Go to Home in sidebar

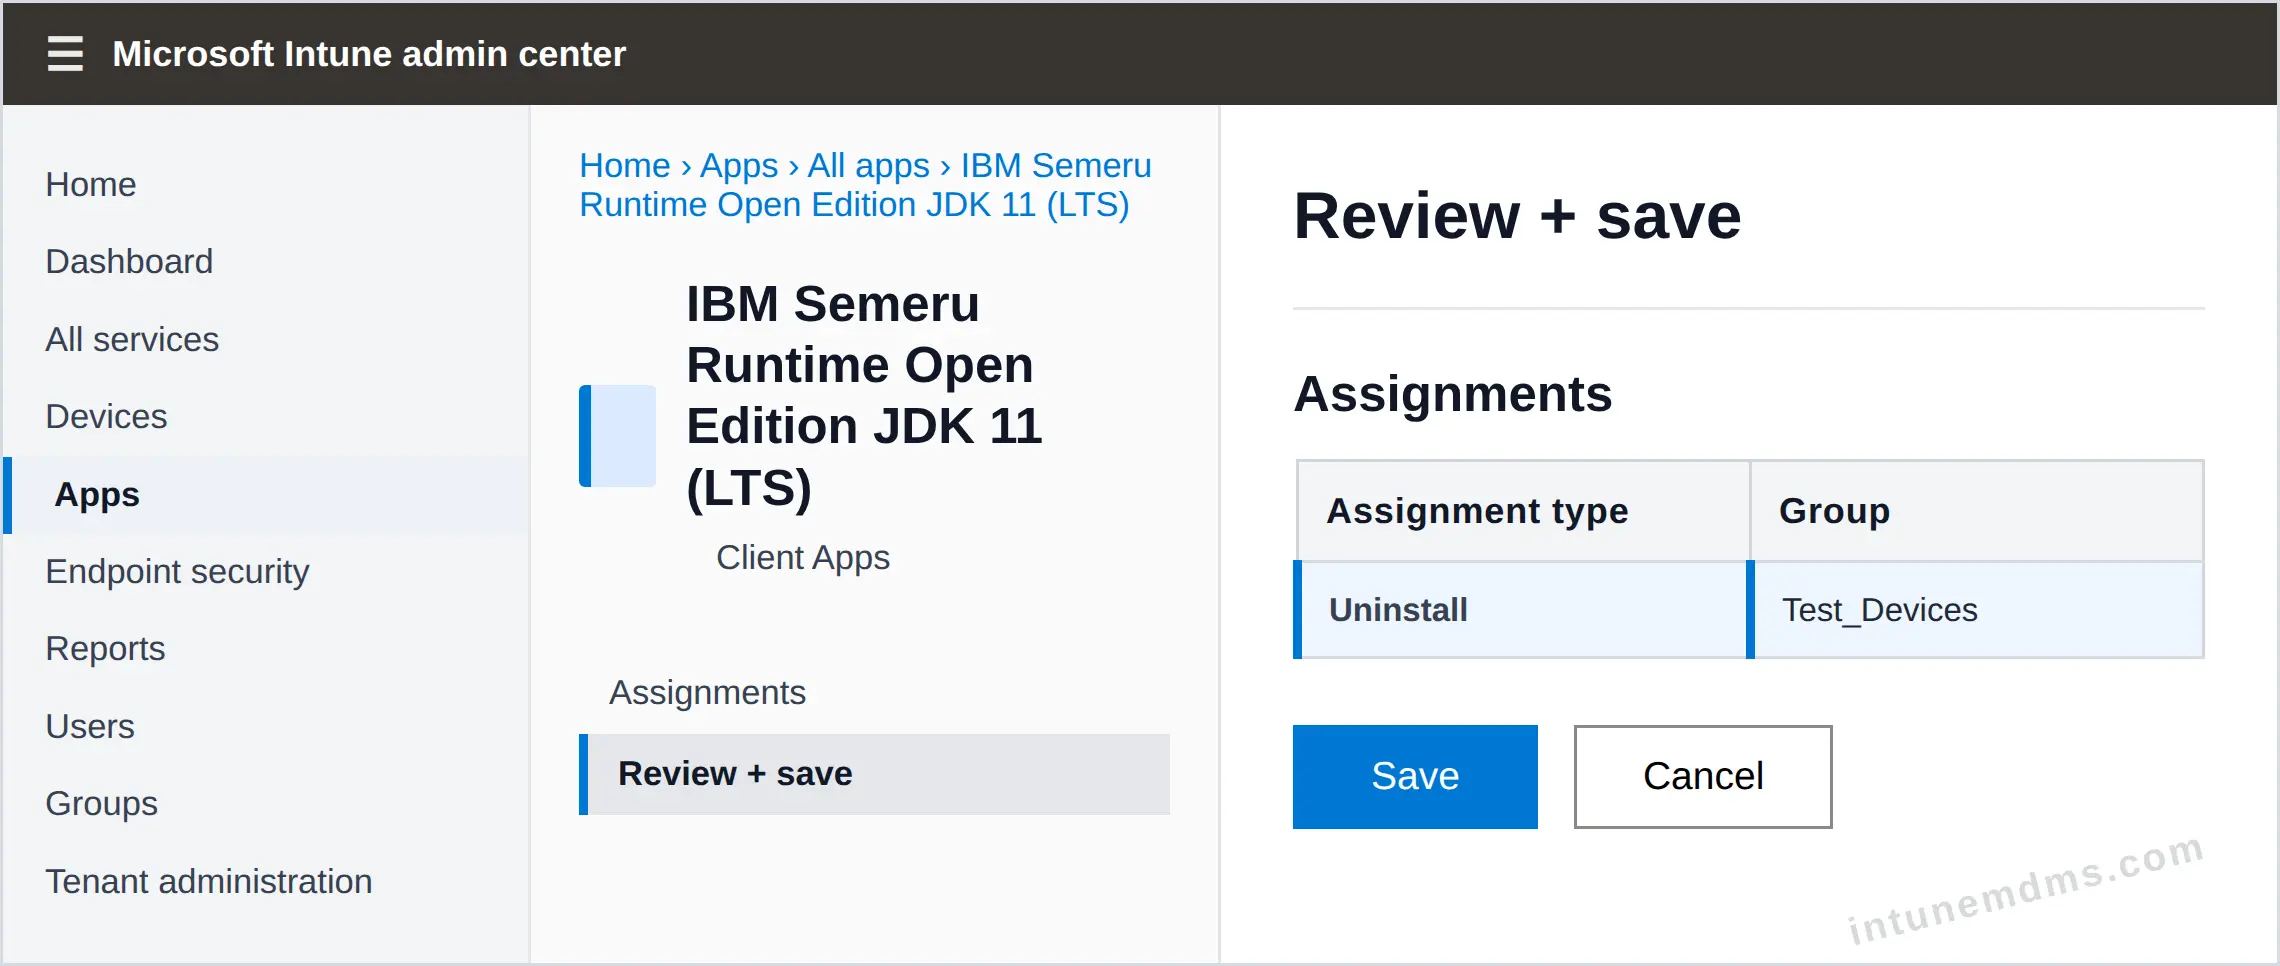pos(91,185)
